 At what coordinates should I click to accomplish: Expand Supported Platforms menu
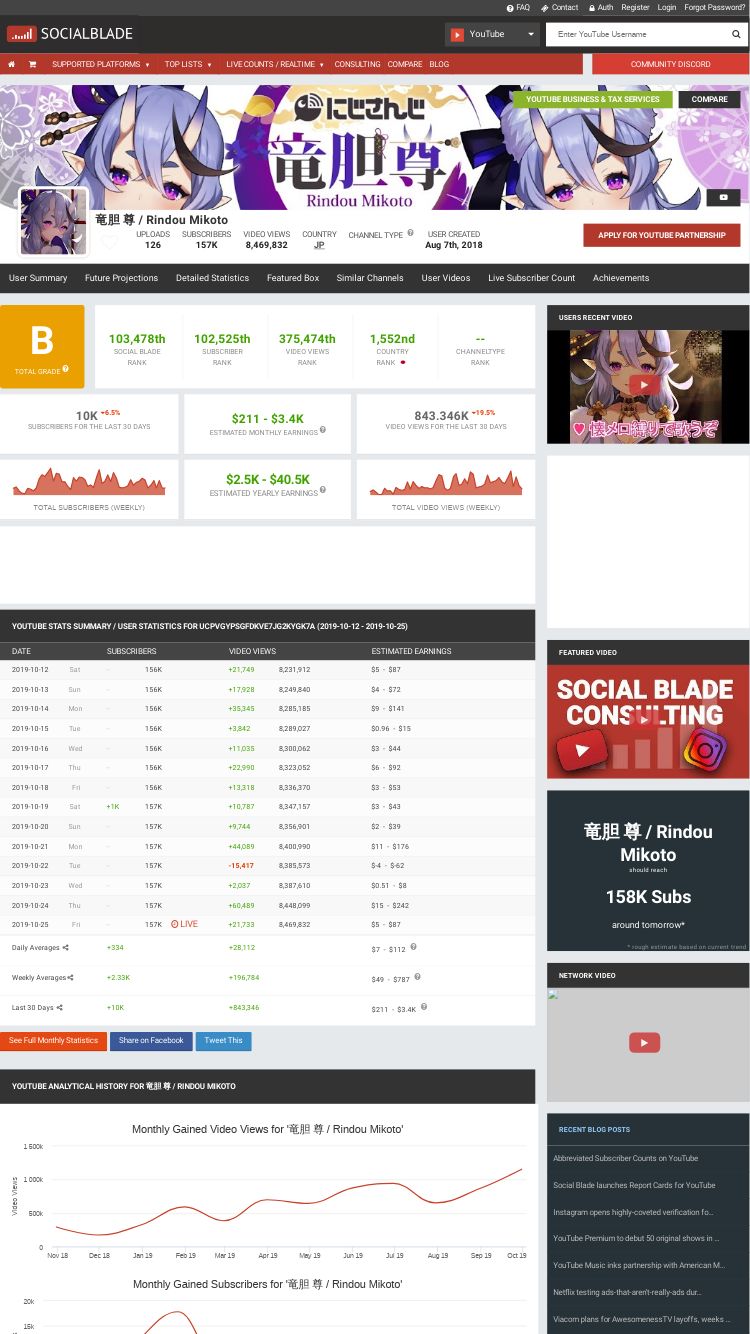101,64
